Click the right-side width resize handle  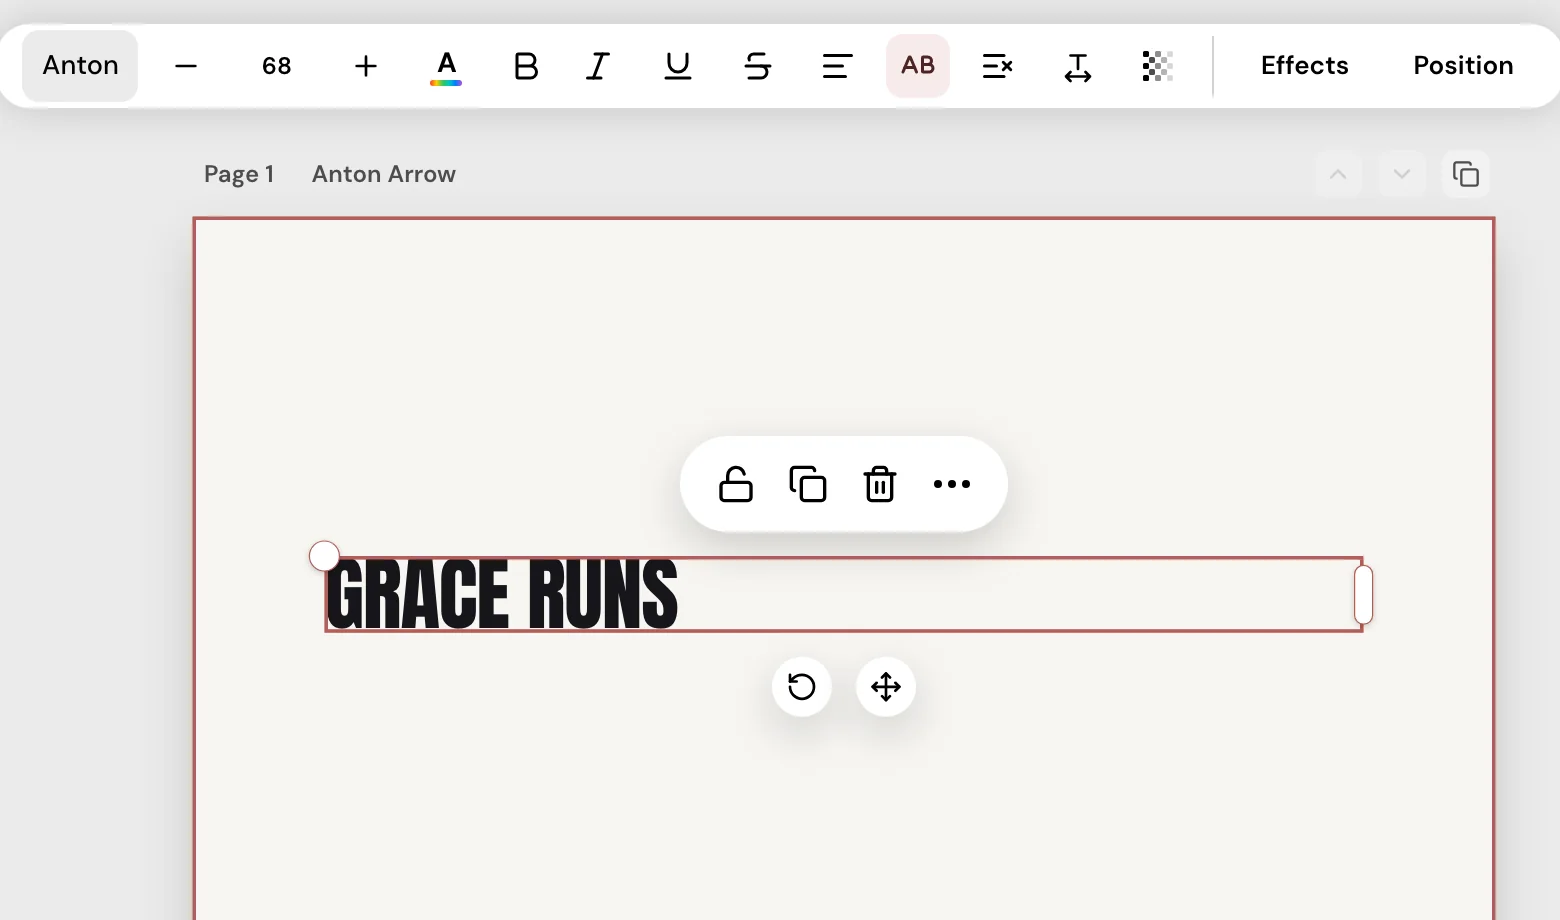[1363, 595]
